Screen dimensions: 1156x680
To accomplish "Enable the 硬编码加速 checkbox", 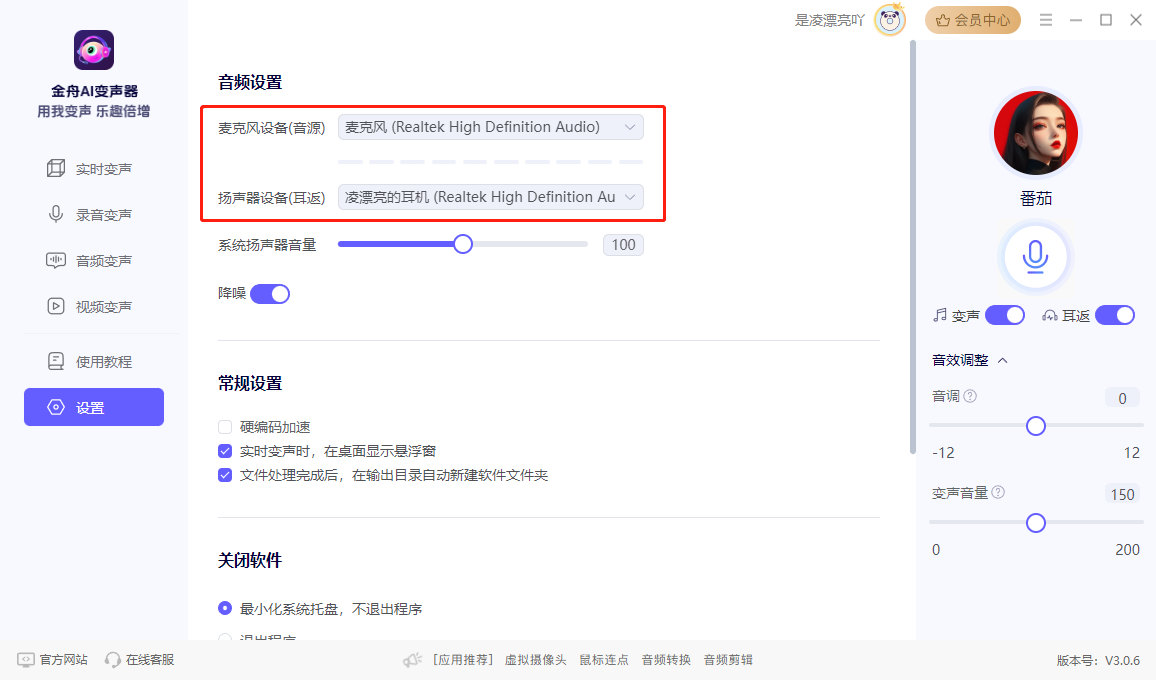I will (224, 427).
